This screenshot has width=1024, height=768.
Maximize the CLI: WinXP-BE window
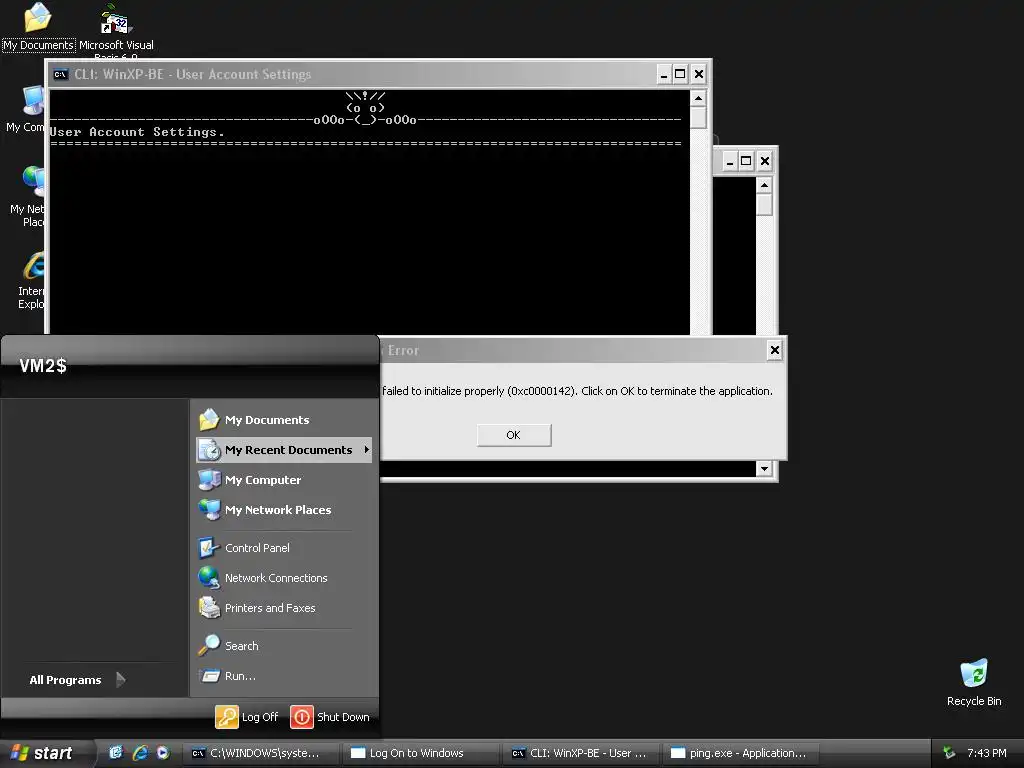(x=680, y=74)
